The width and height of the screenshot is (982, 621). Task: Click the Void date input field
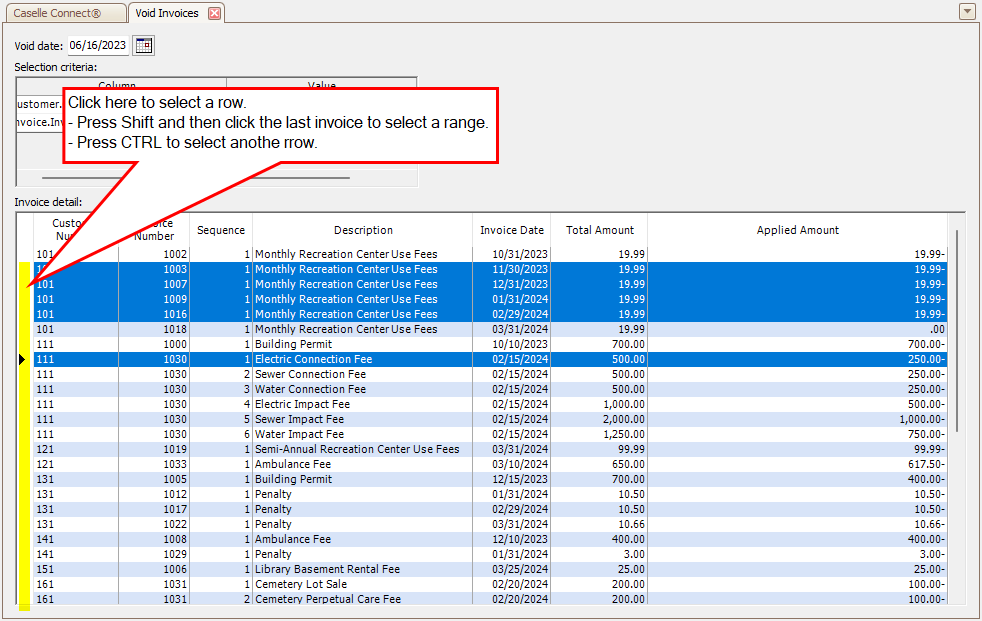point(97,45)
